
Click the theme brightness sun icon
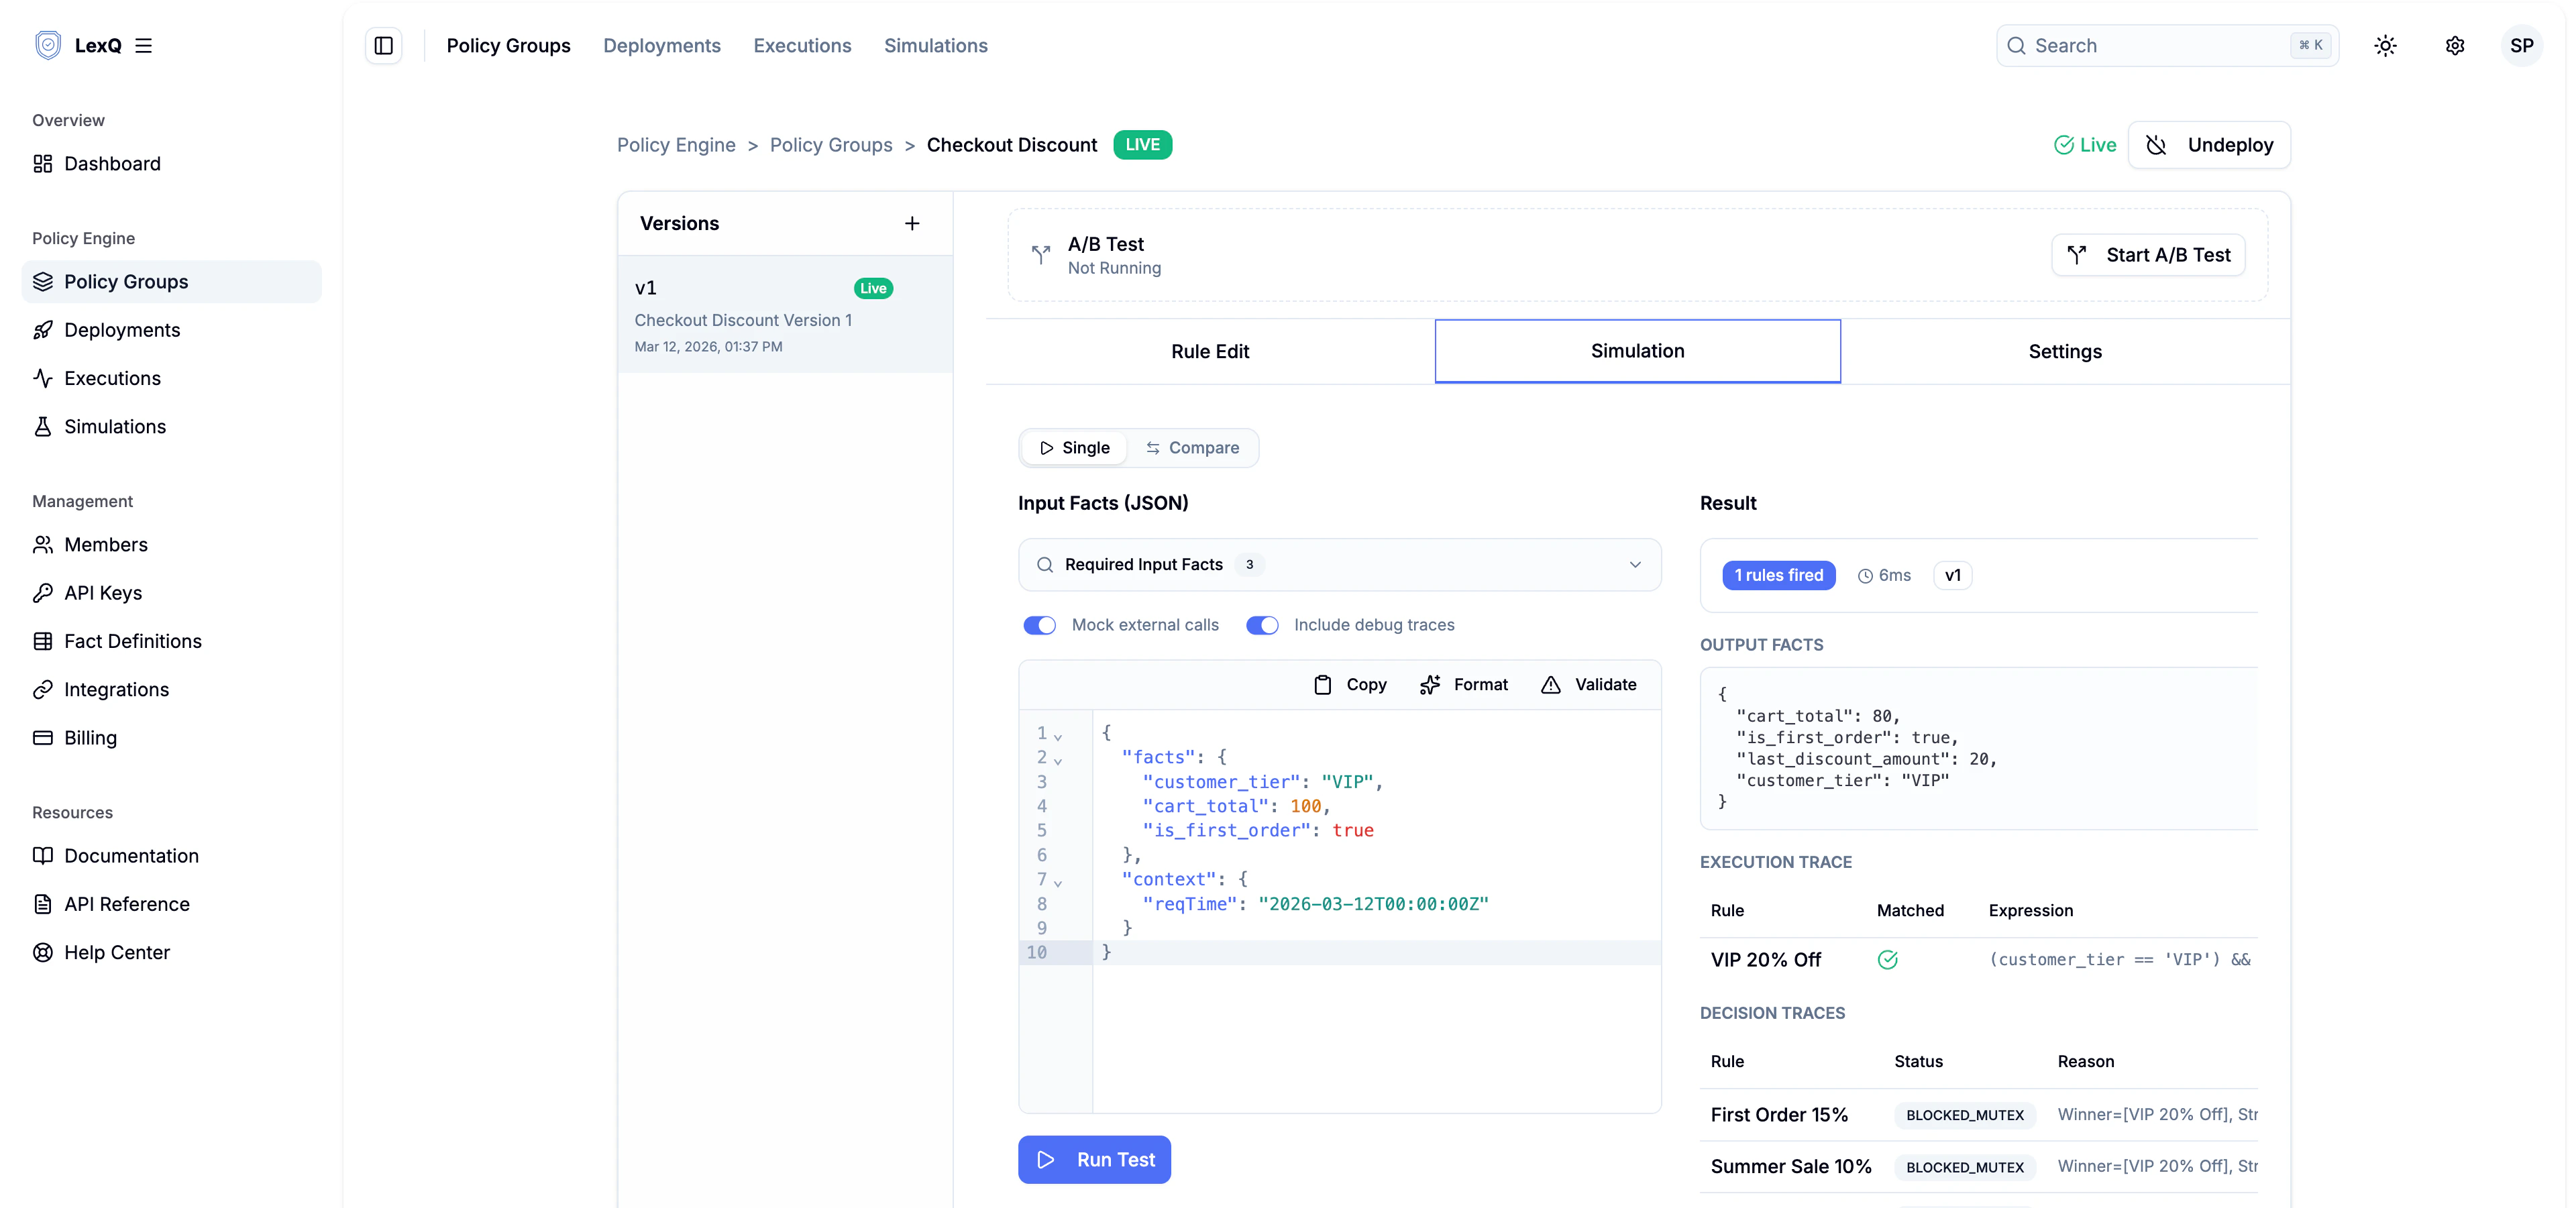(x=2385, y=46)
